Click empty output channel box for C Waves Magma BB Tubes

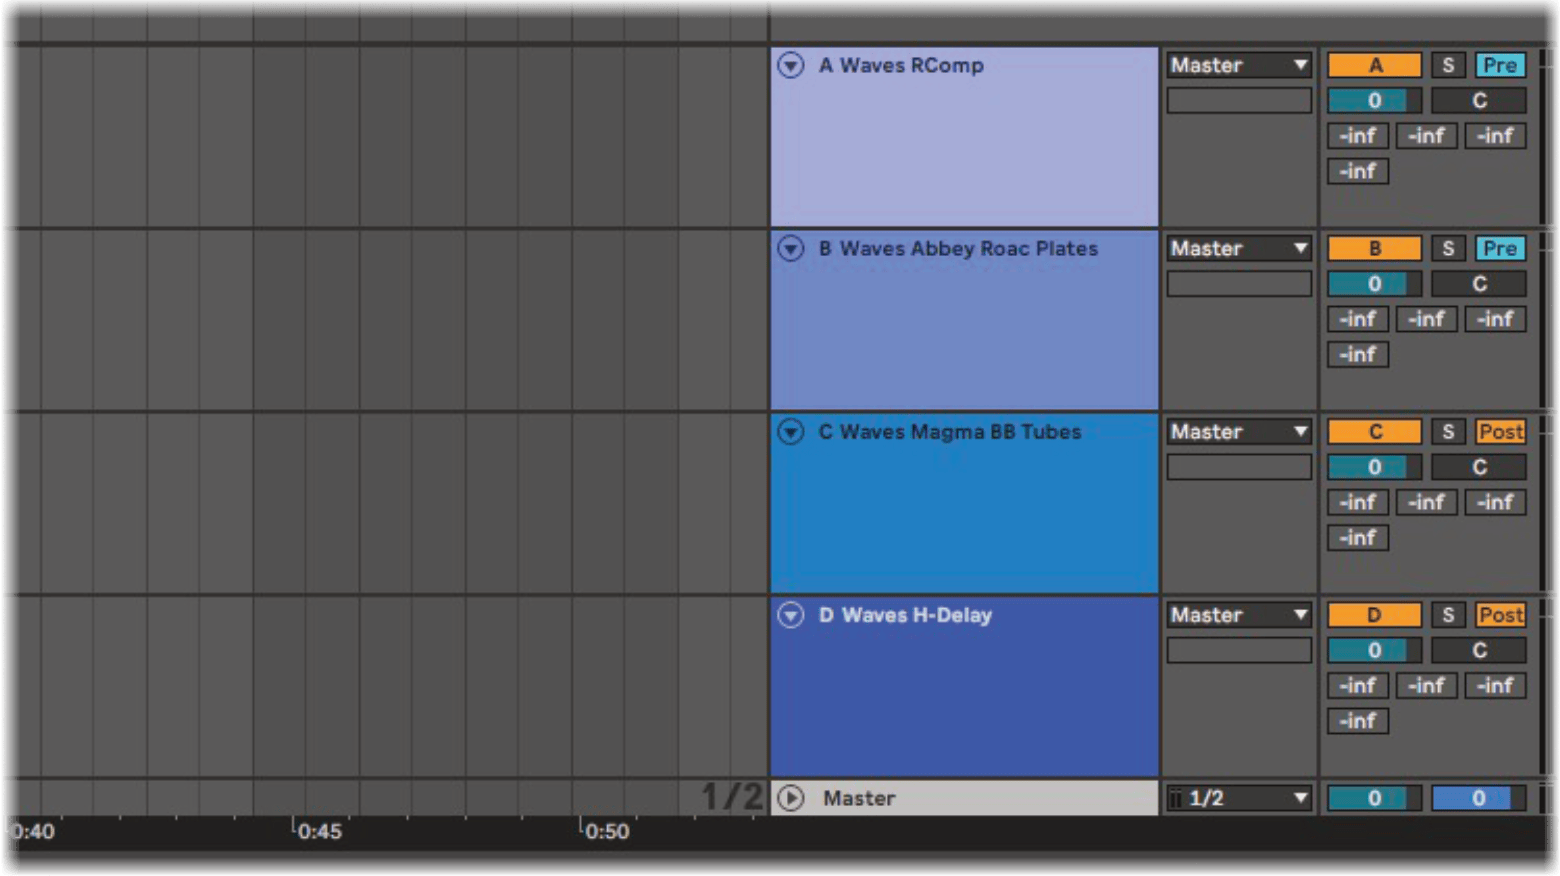coord(1239,466)
